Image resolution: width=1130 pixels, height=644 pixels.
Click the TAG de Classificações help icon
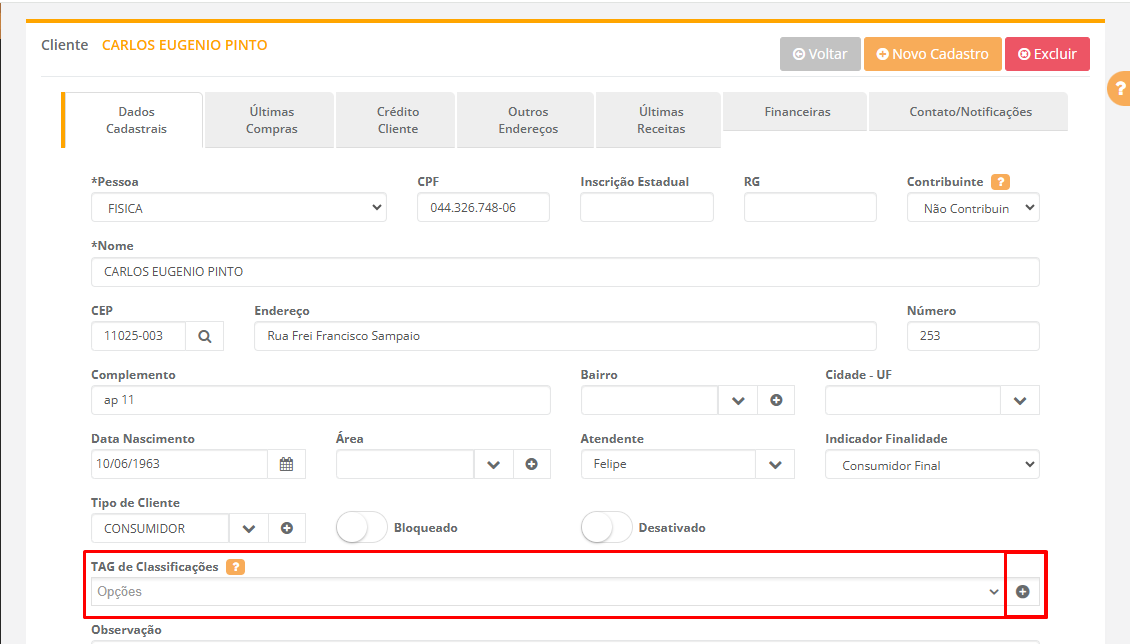coord(235,567)
